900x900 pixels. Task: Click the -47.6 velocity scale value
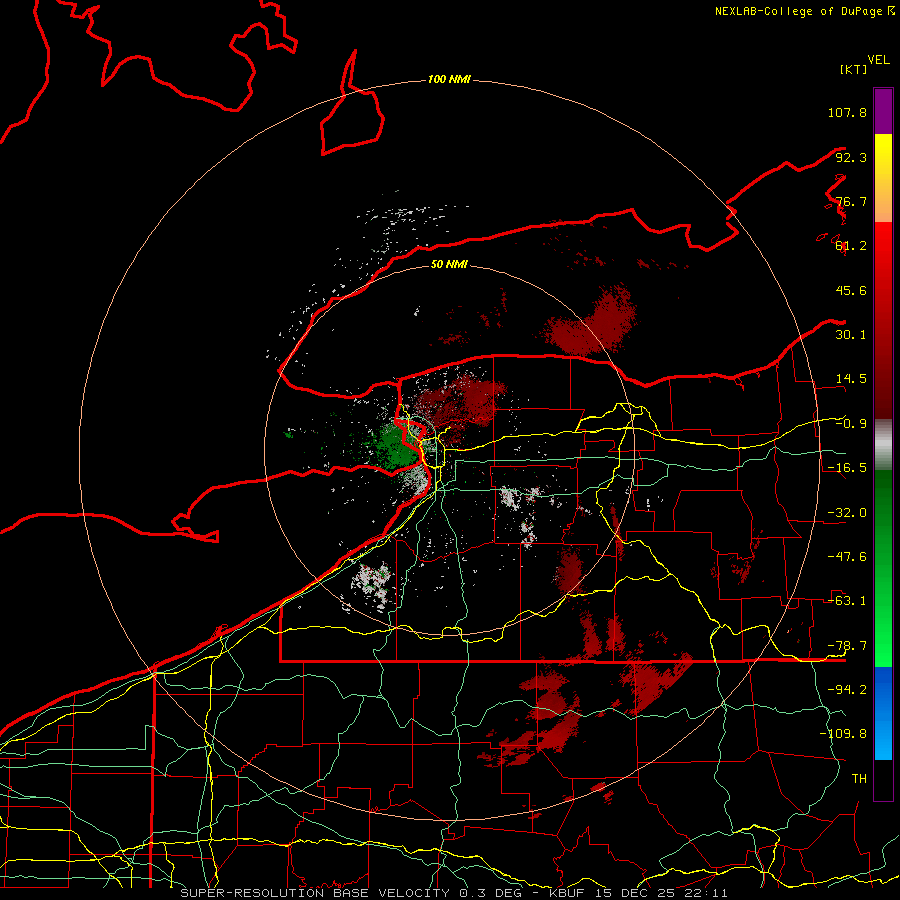coord(847,557)
